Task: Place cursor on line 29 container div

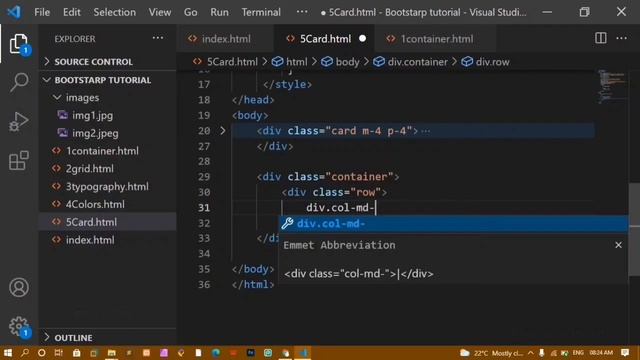Action: coord(328,177)
